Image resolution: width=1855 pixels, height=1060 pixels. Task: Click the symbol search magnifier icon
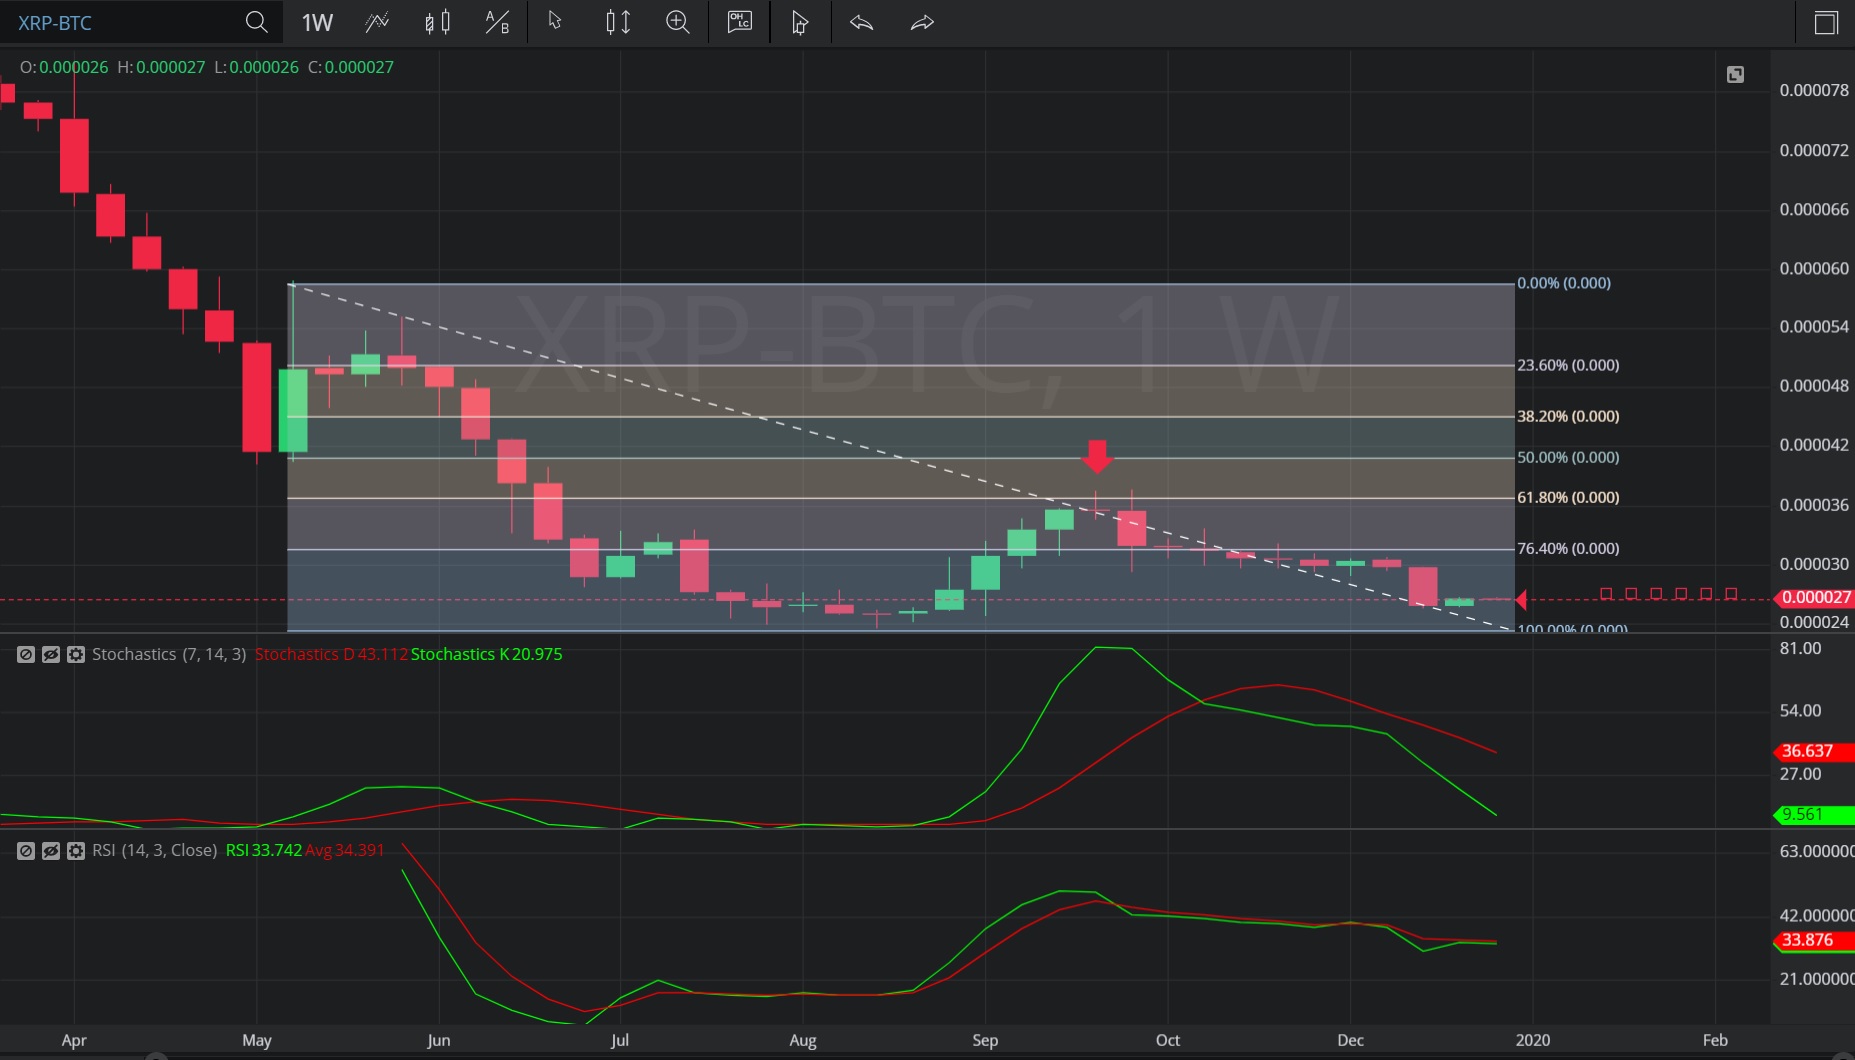256,22
